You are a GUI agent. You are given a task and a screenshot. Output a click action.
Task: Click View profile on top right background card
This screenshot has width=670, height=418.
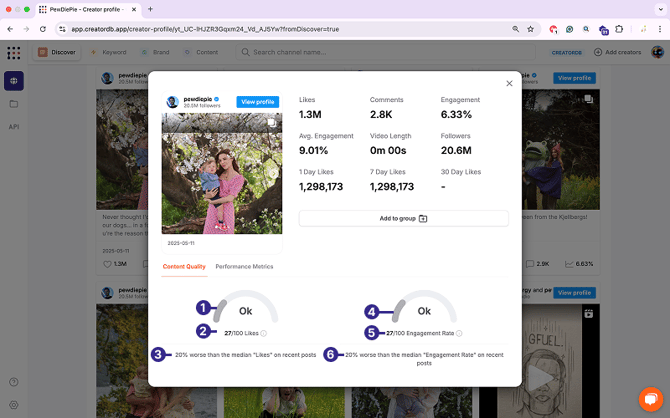[574, 78]
